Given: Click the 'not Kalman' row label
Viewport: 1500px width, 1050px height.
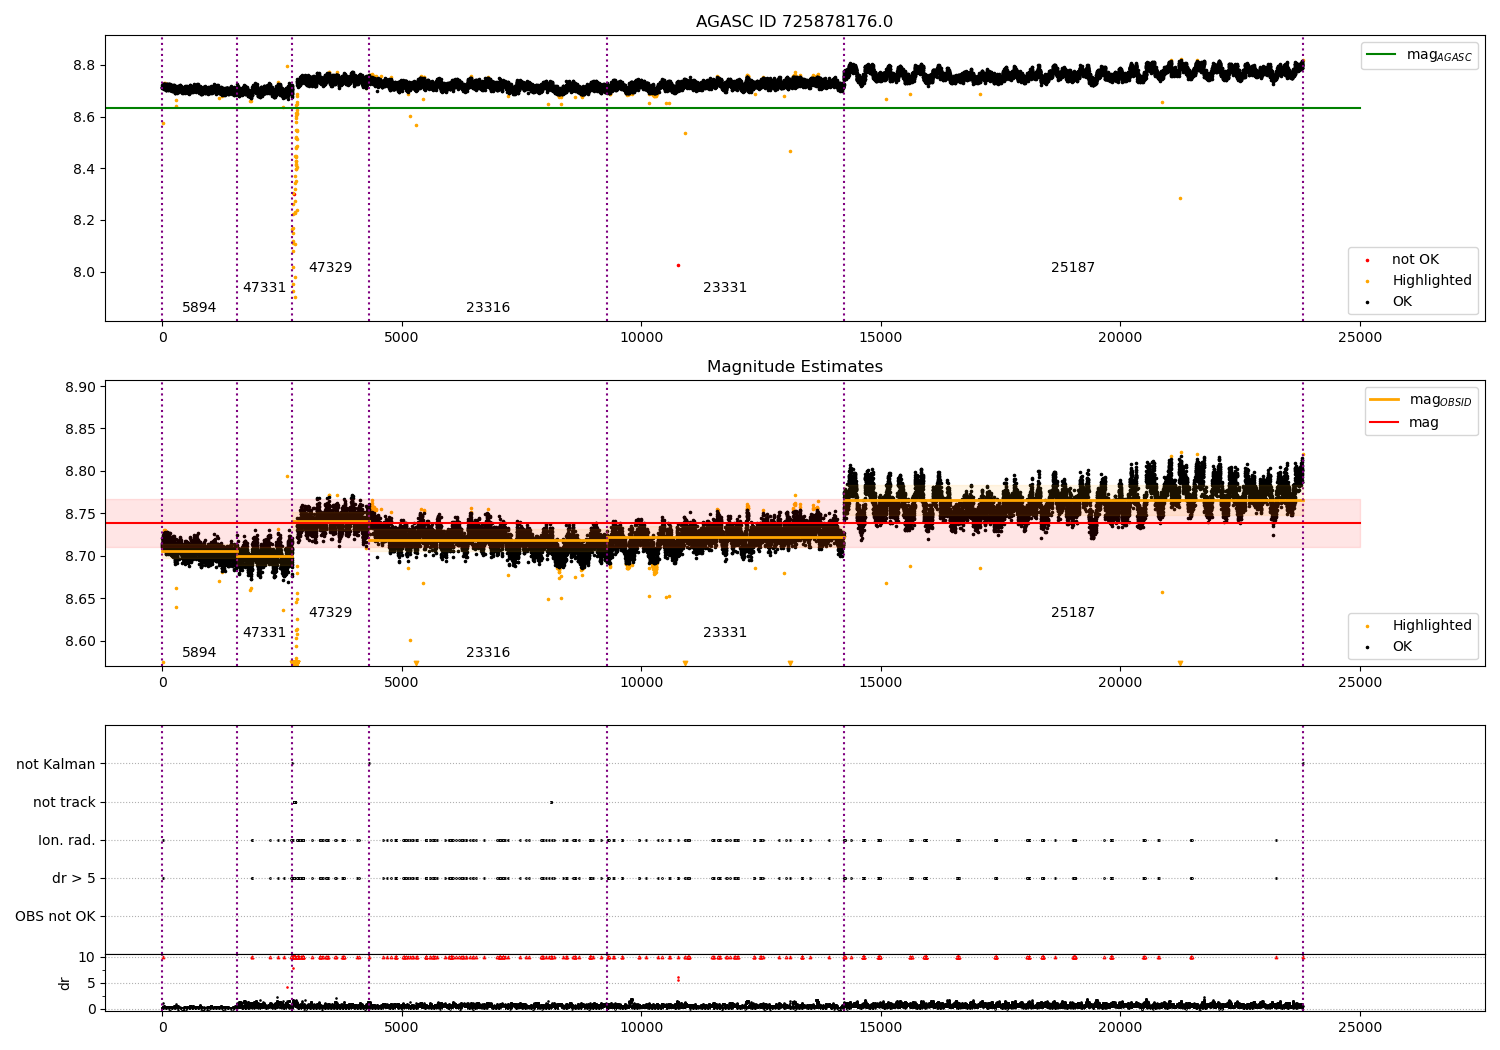Looking at the screenshot, I should click(x=56, y=765).
